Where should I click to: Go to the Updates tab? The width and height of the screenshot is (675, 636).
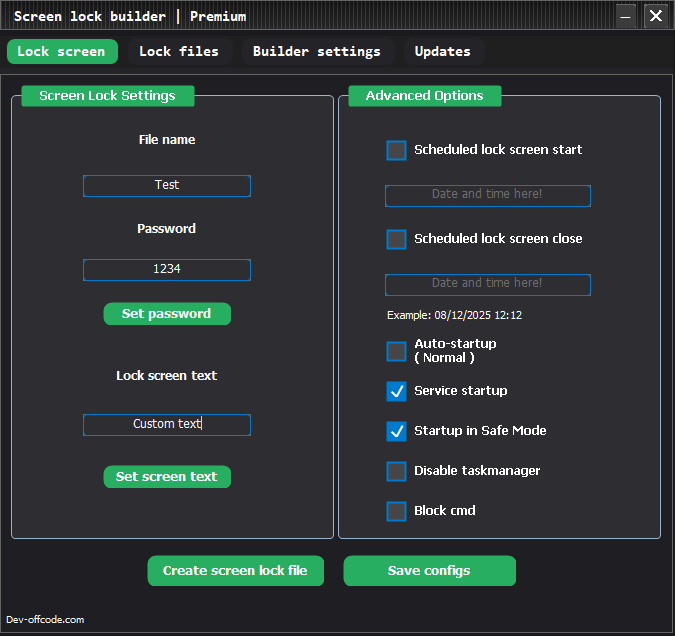pos(444,52)
